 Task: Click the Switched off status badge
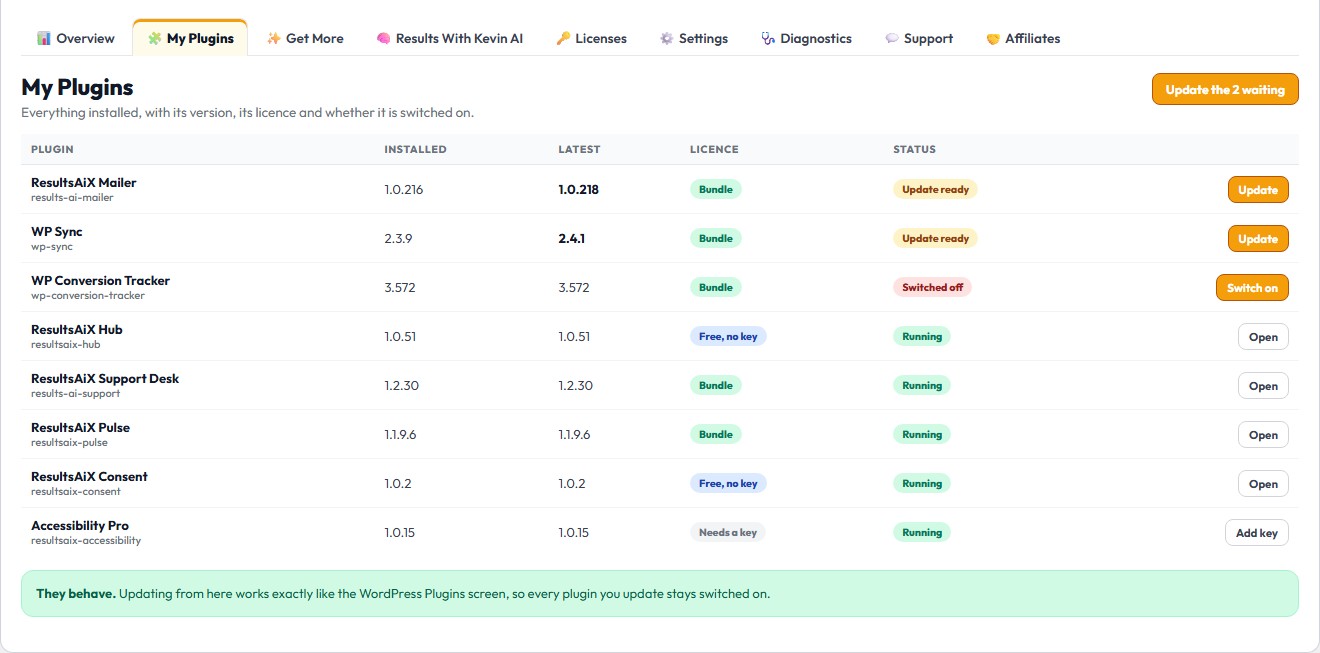pos(932,287)
